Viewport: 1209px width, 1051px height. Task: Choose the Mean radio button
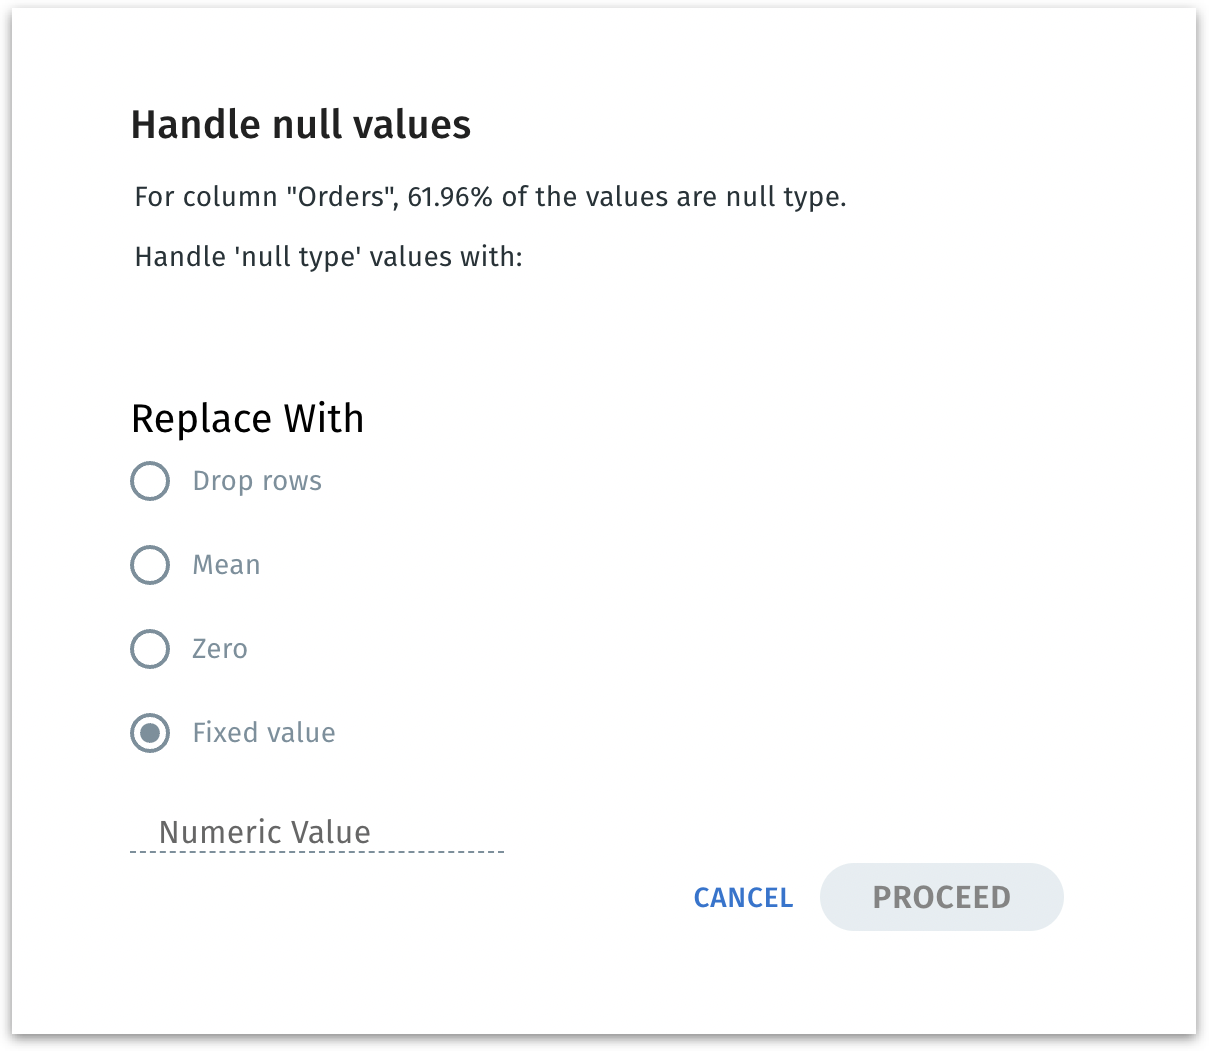(x=150, y=565)
